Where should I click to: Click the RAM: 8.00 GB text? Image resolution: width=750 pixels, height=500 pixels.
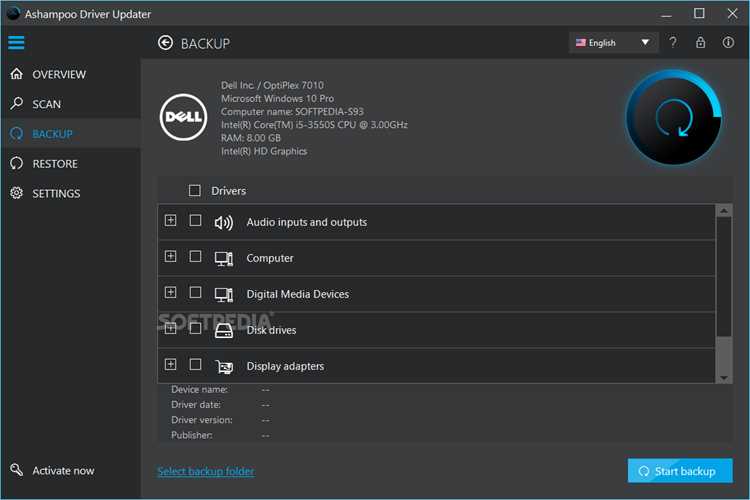tap(251, 138)
